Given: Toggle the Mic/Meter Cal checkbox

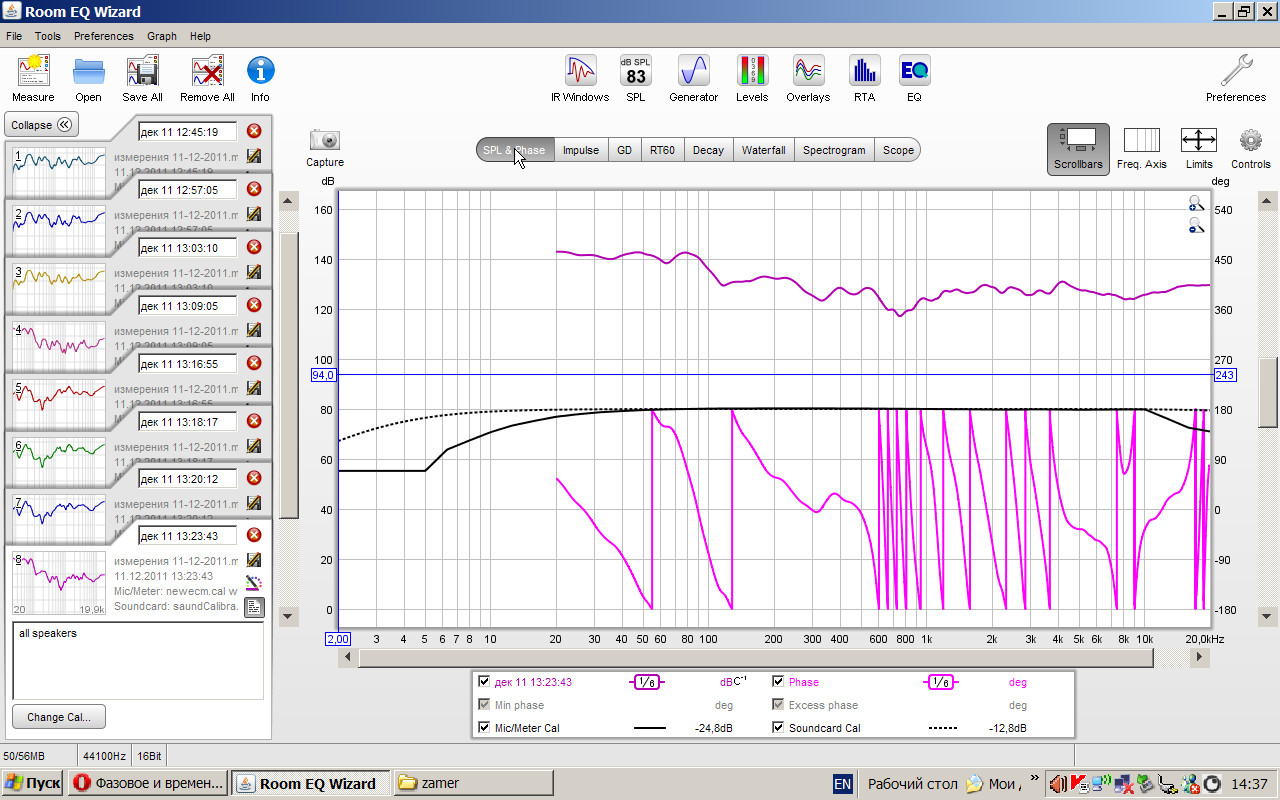Looking at the screenshot, I should click(x=484, y=728).
